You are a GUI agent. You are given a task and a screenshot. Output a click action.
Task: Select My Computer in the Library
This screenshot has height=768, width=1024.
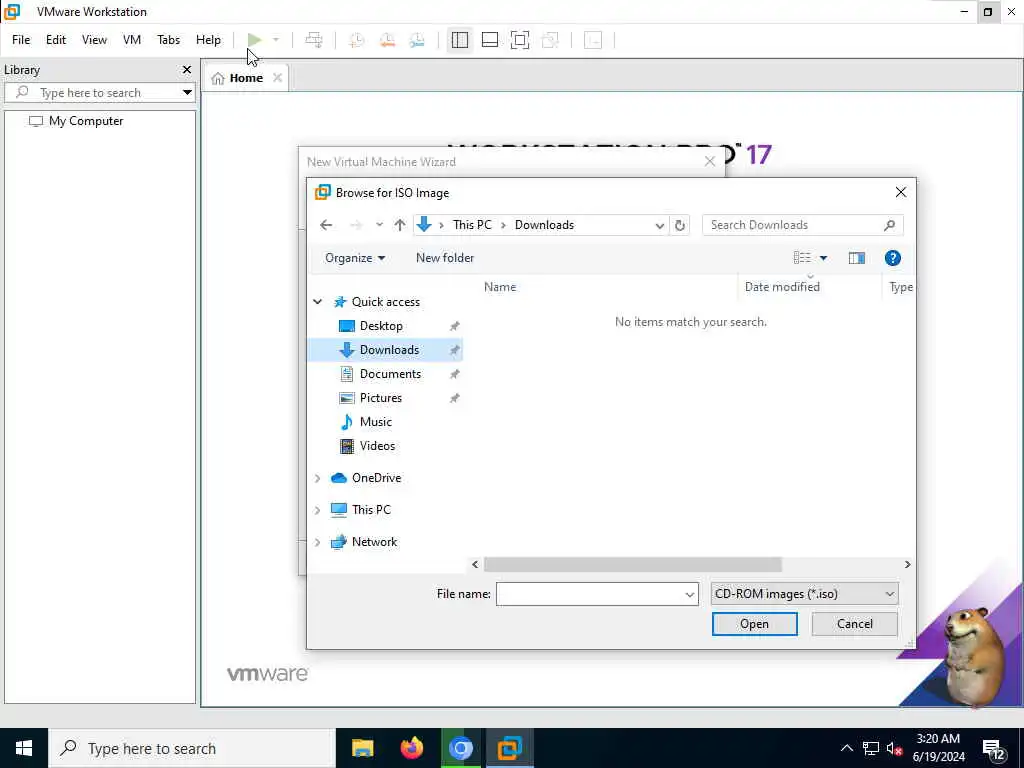coord(86,121)
